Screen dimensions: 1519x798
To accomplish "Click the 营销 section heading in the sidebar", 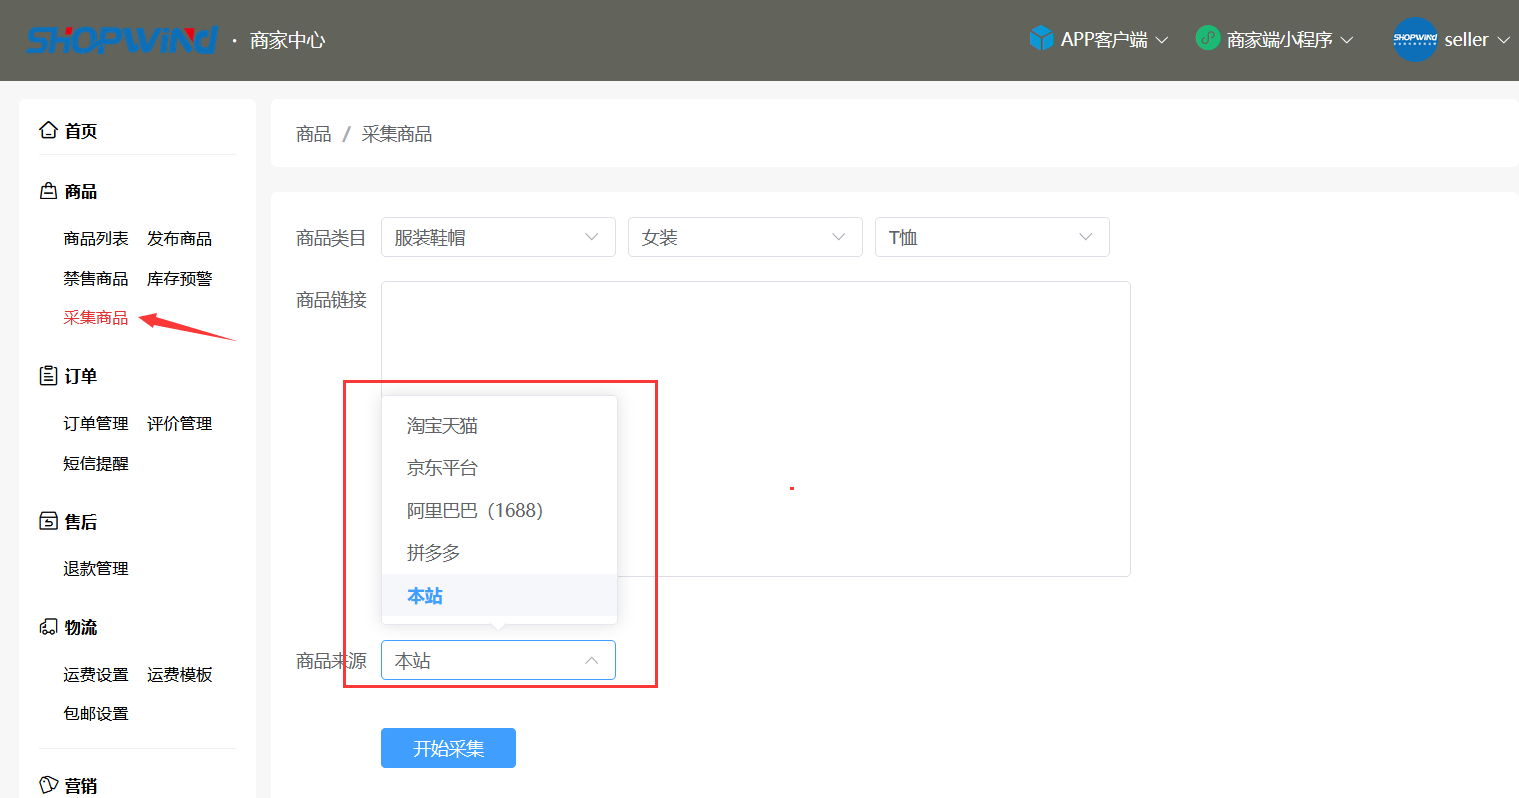I will pos(81,786).
